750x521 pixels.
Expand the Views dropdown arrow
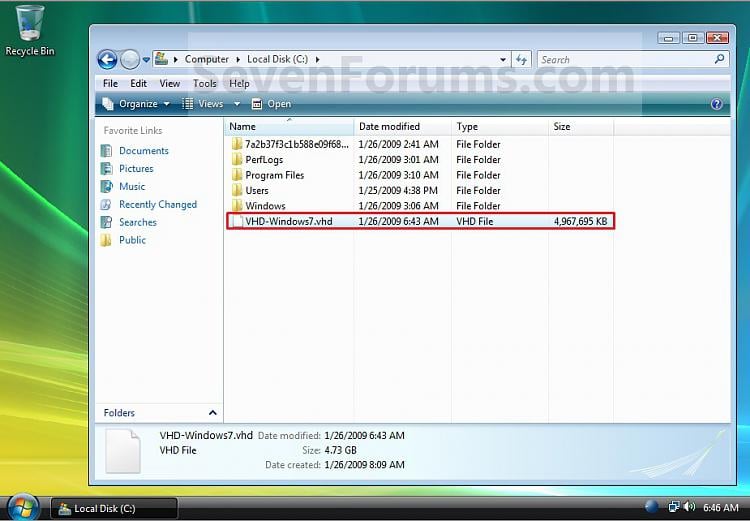coord(236,104)
